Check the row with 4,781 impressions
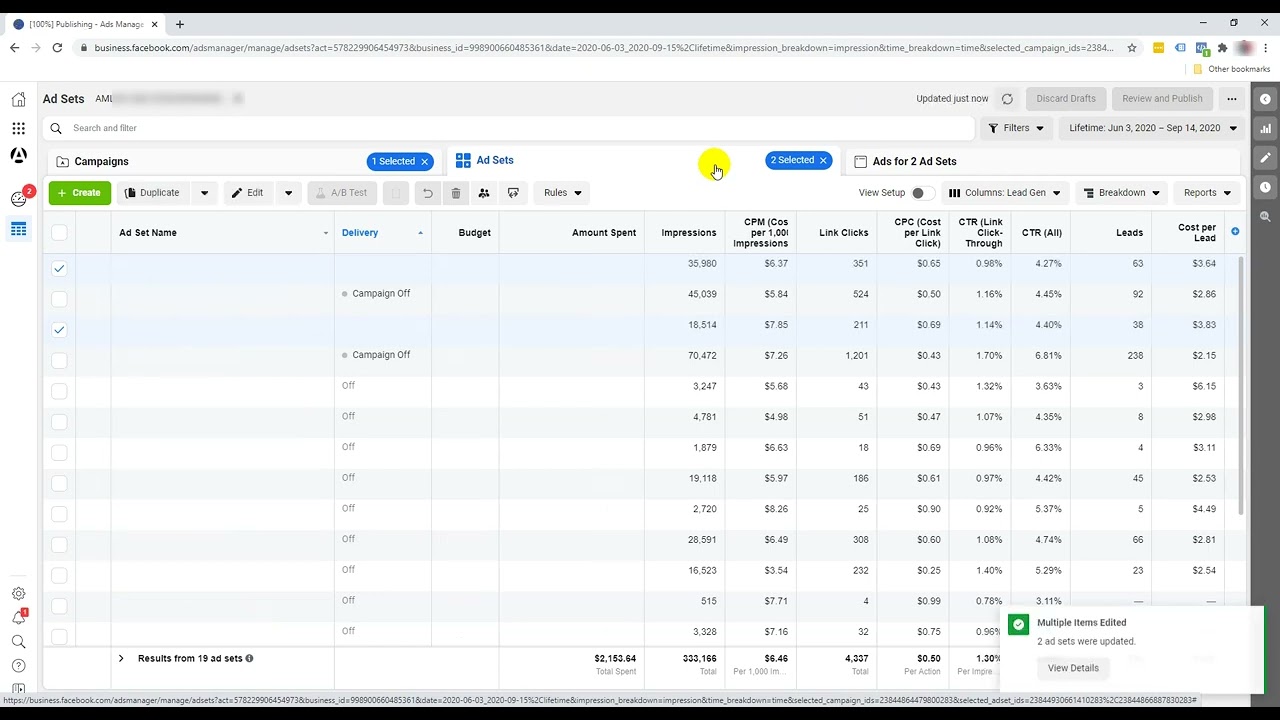 tap(59, 422)
